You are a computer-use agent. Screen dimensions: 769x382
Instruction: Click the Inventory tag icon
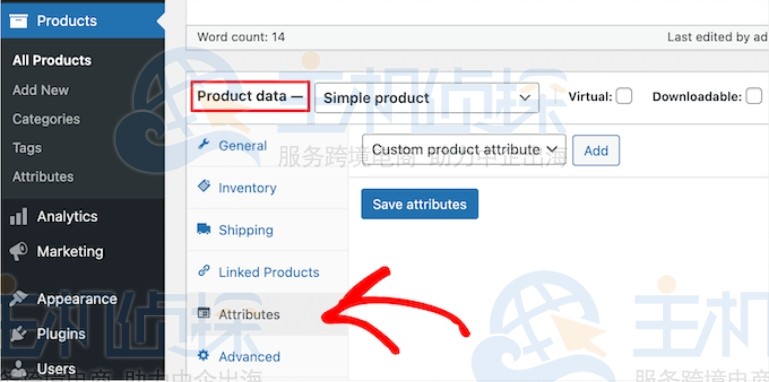204,186
